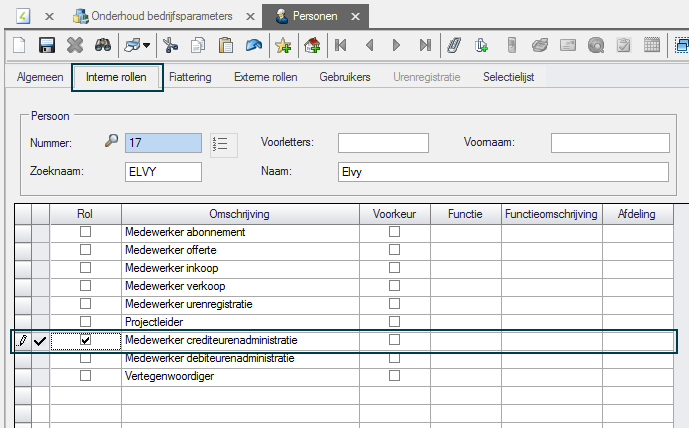Tick Voorkeur checkbox for Projectleider
This screenshot has height=428, width=689.
tap(394, 322)
